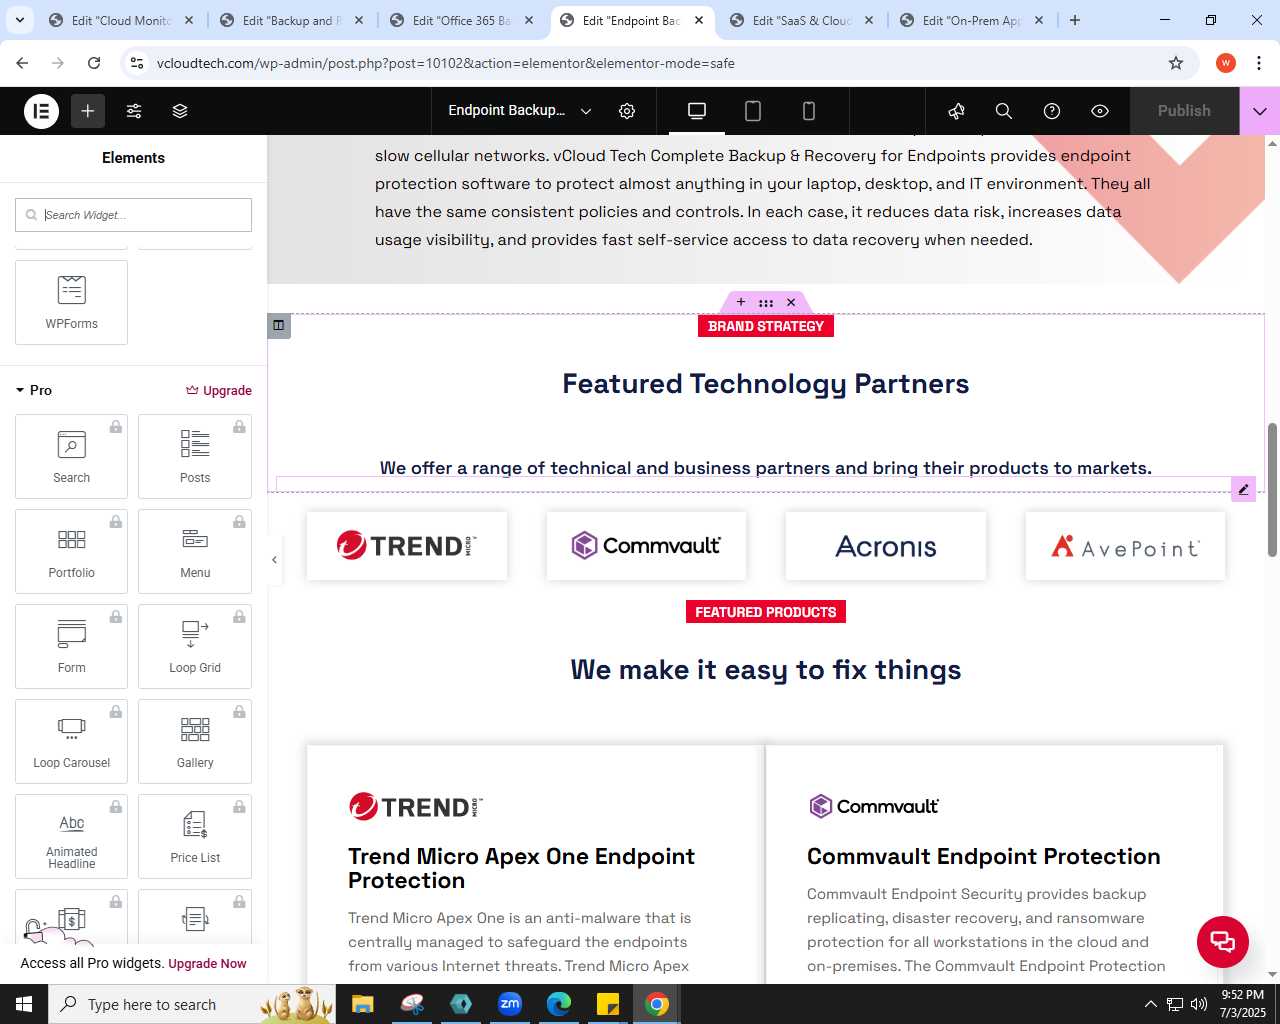Viewport: 1280px width, 1024px height.
Task: Preview changes with eye icon
Action: (1100, 111)
